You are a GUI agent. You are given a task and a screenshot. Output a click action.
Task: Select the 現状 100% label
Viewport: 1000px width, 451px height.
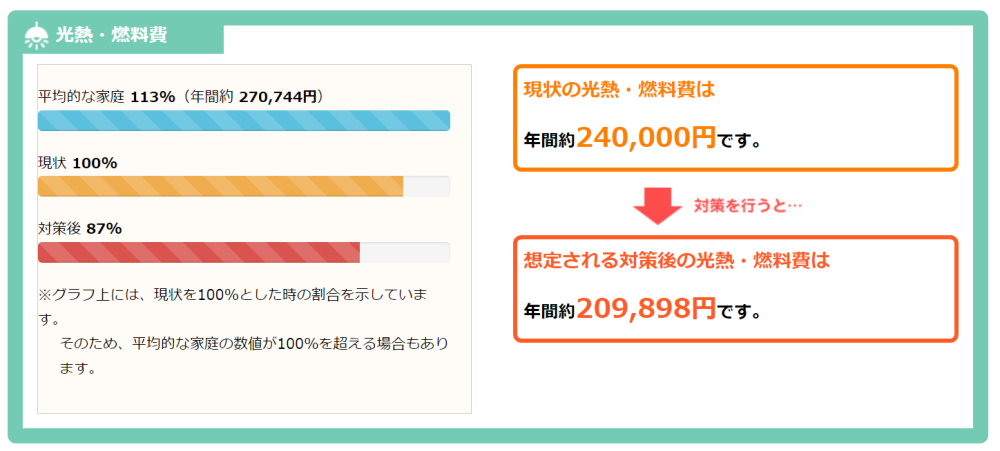tap(78, 162)
